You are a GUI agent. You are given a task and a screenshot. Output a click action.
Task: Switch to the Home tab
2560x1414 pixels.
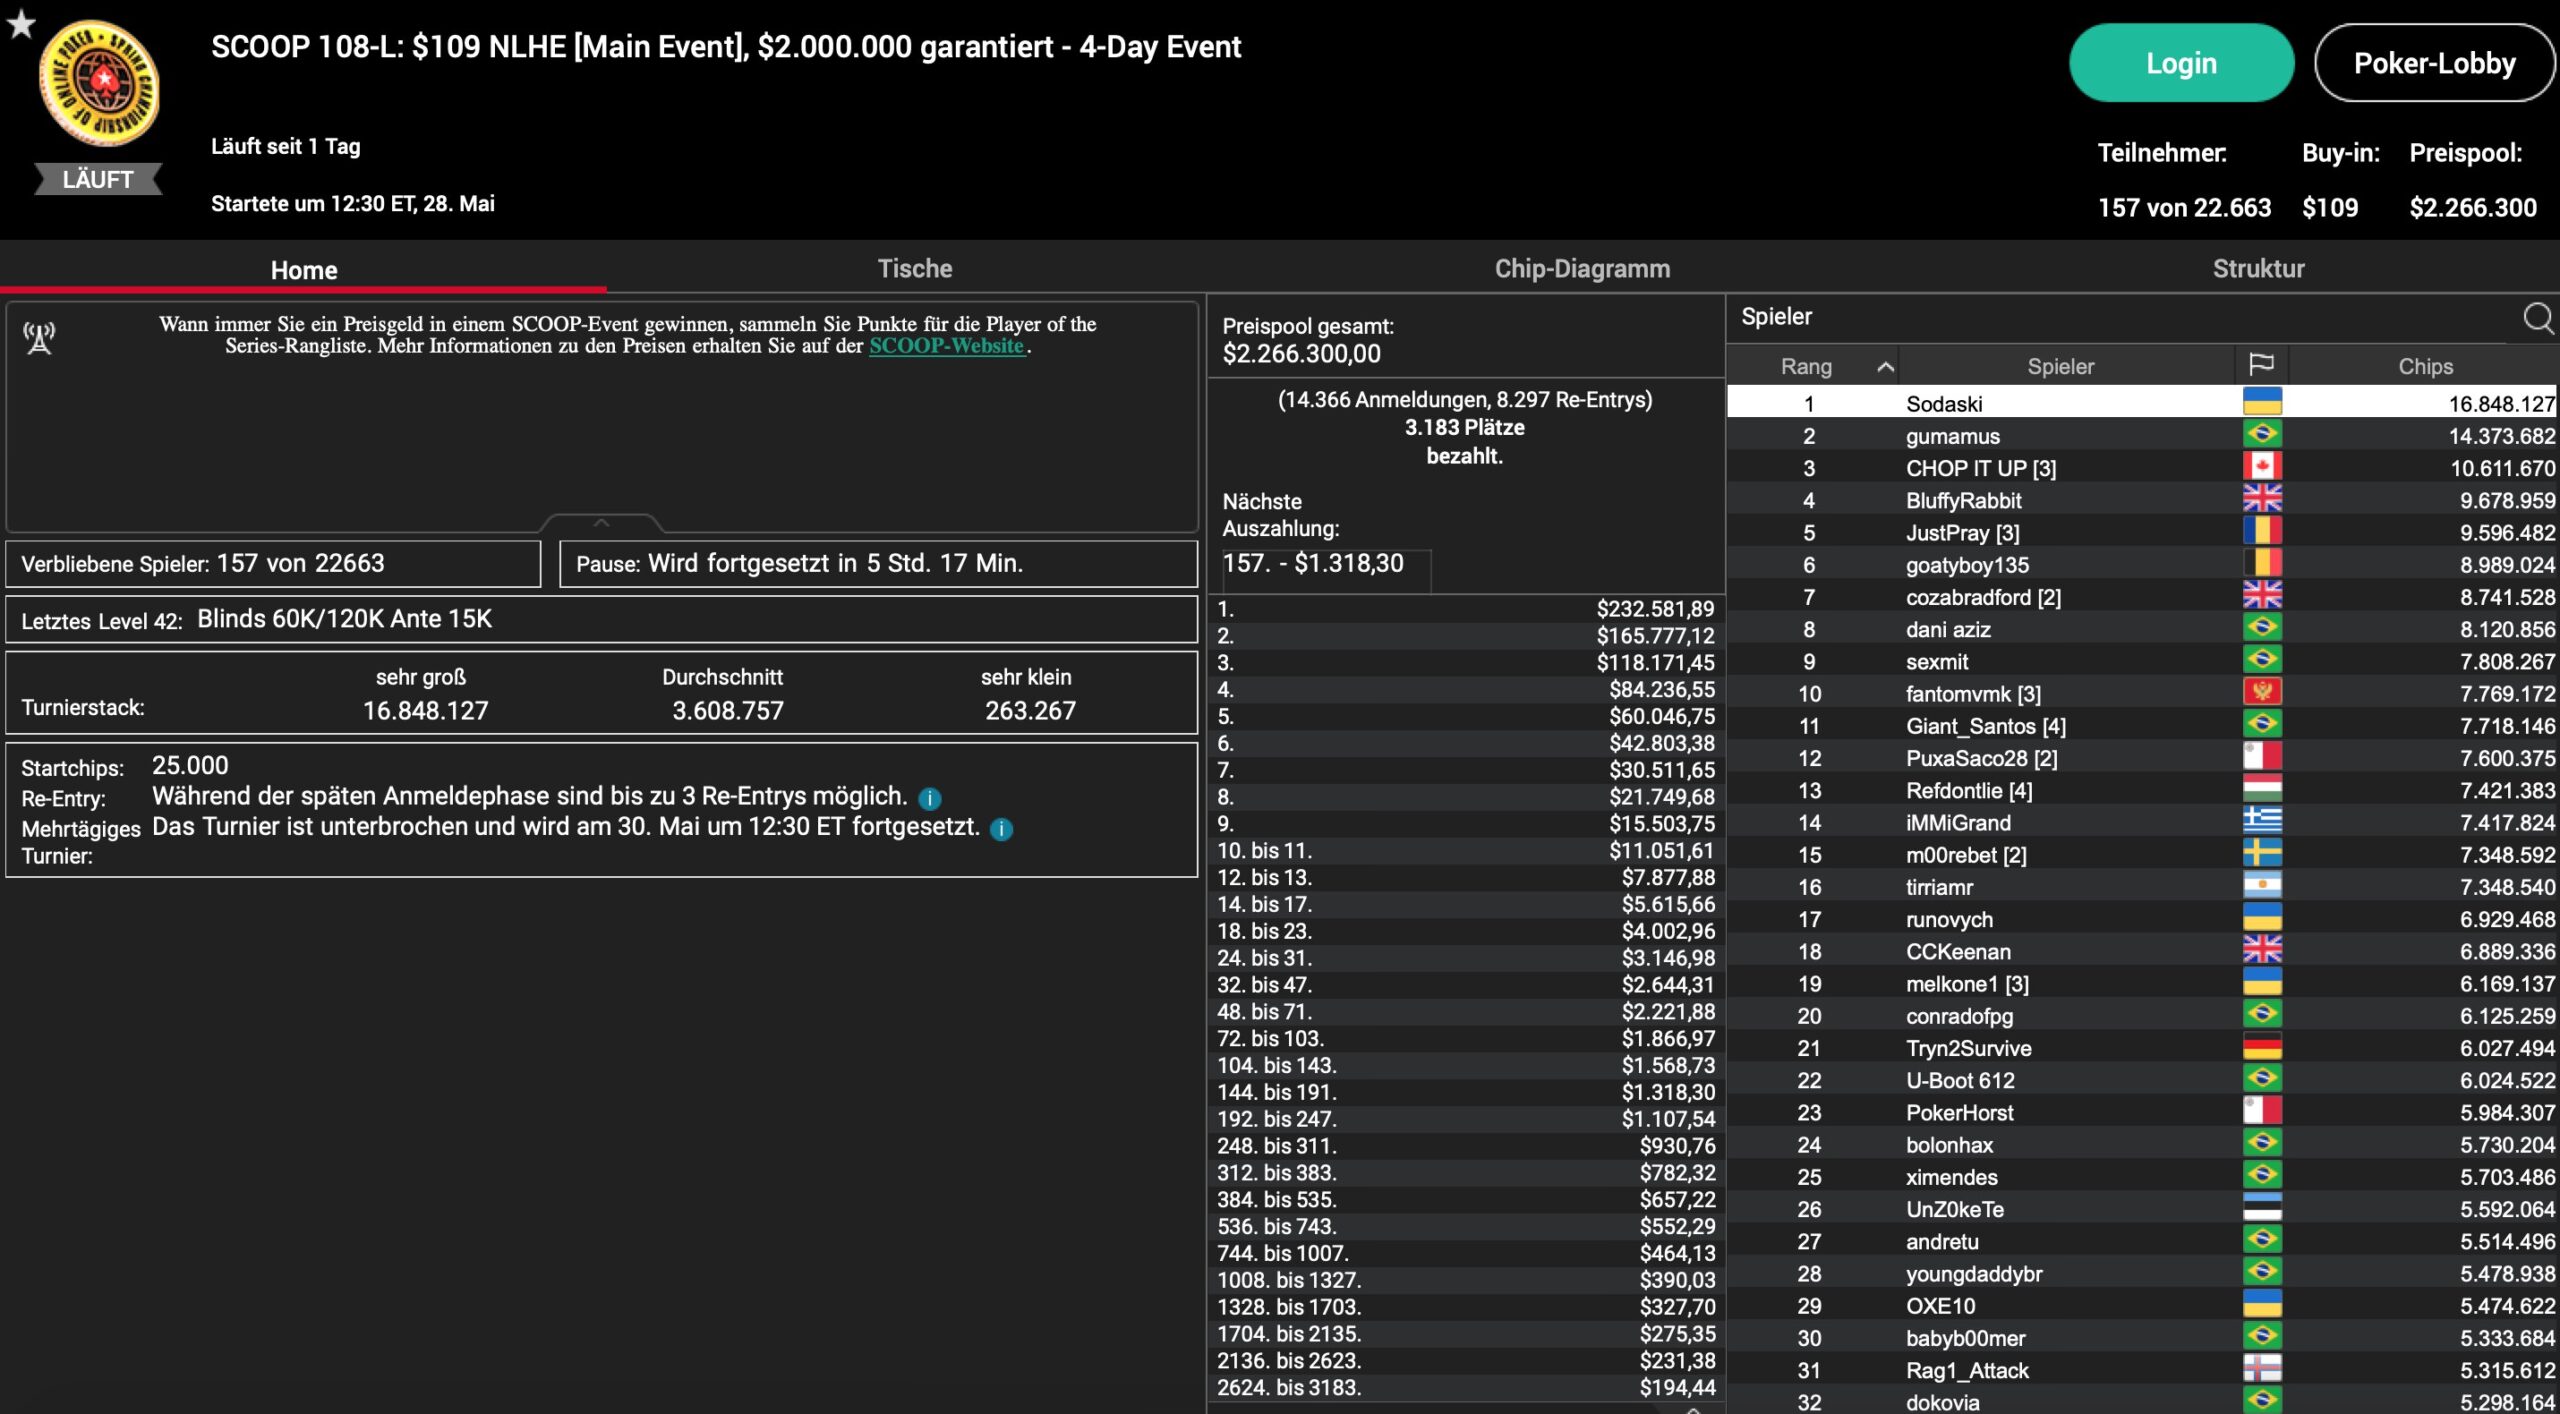coord(303,269)
